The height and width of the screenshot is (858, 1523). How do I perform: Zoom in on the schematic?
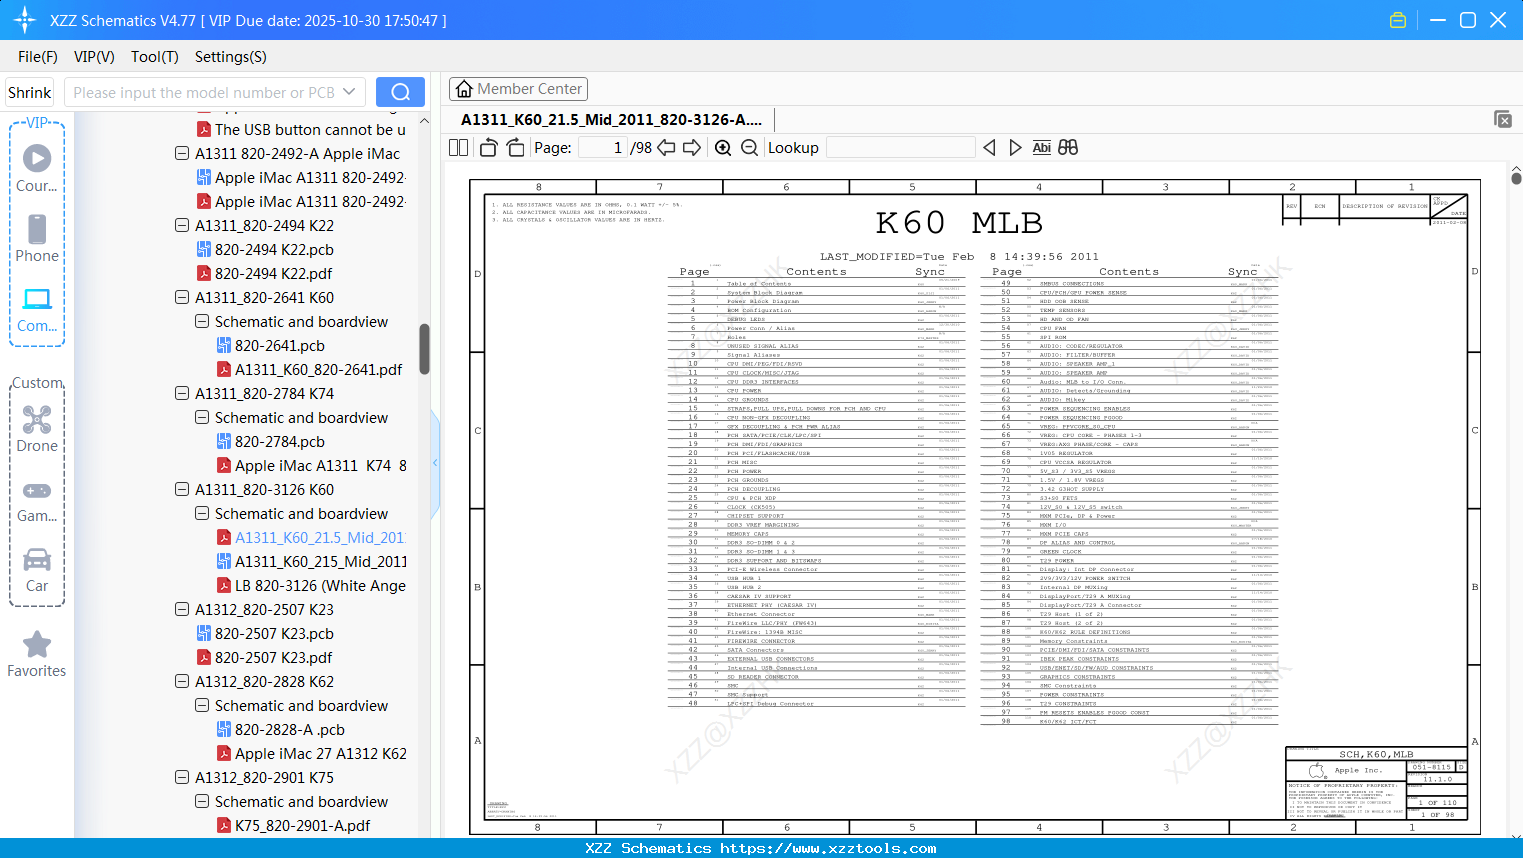coord(723,147)
